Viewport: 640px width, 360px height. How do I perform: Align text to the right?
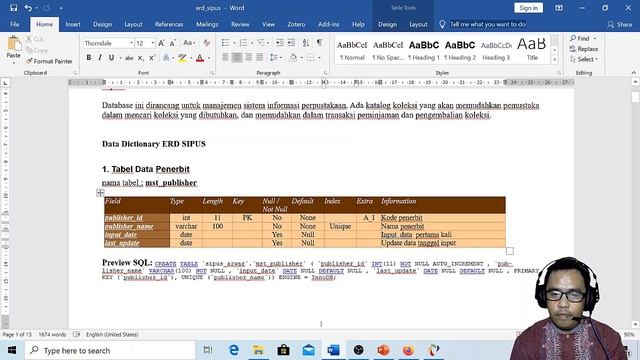pos(248,58)
